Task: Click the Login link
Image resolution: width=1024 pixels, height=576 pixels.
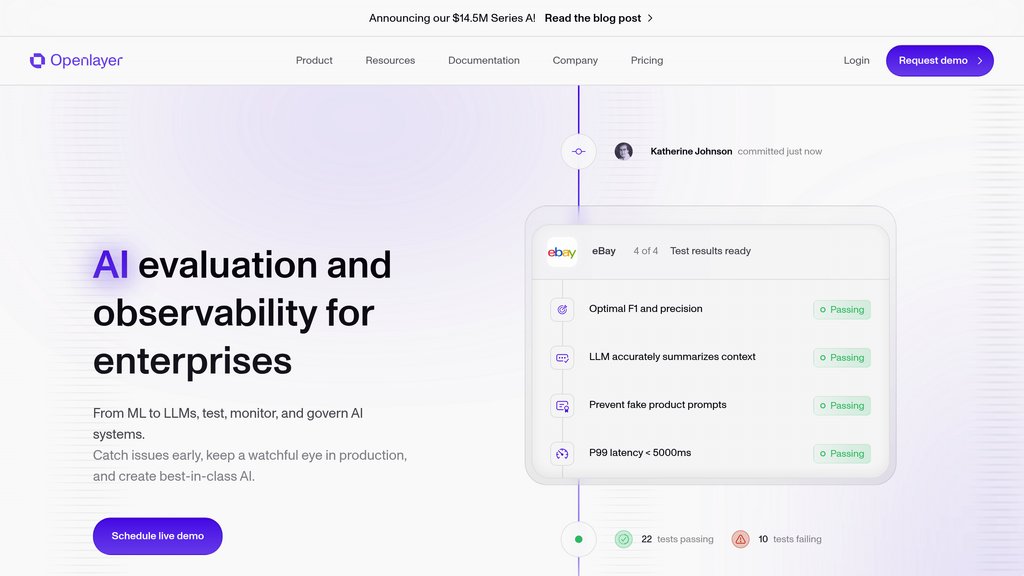Action: click(x=856, y=61)
